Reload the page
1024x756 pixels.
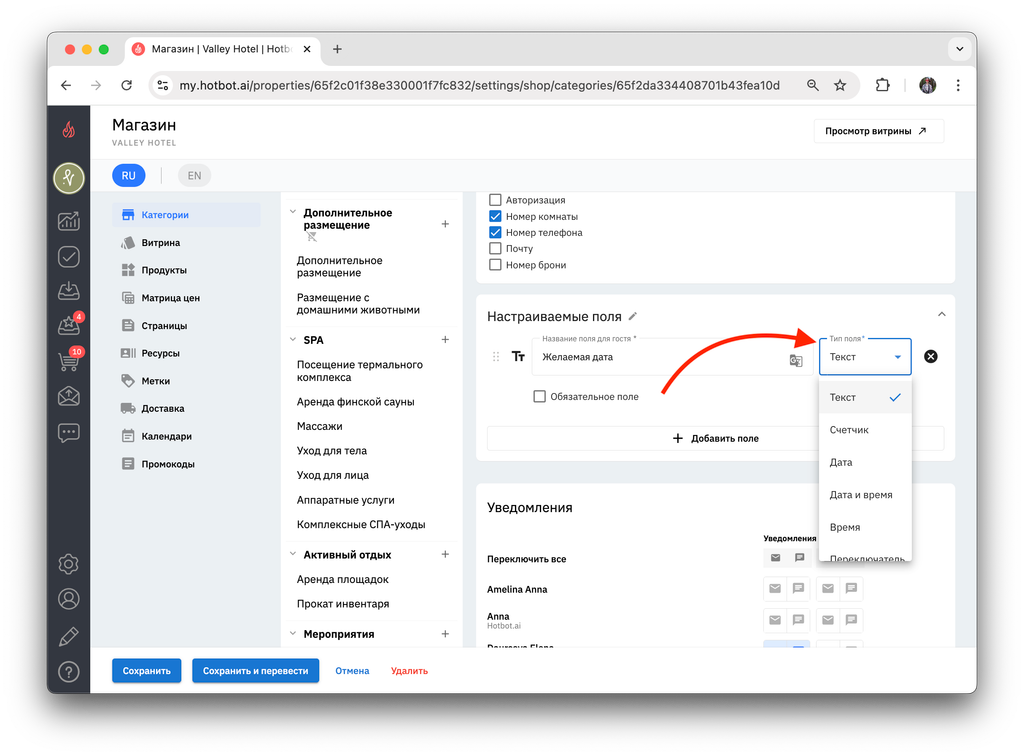tap(127, 85)
